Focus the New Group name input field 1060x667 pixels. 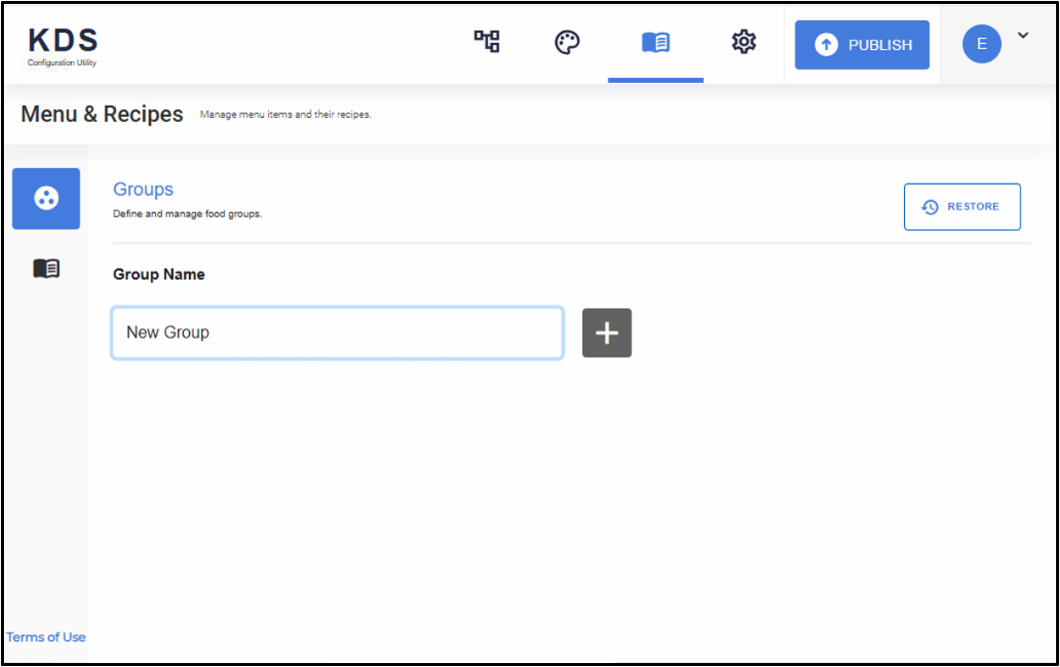click(337, 332)
